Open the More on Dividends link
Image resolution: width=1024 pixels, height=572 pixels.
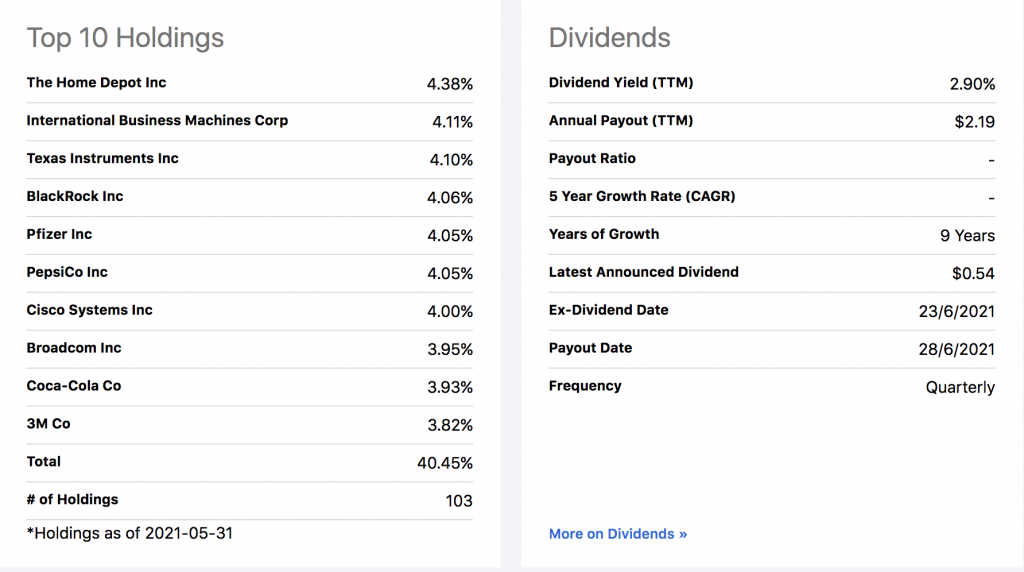coord(618,534)
